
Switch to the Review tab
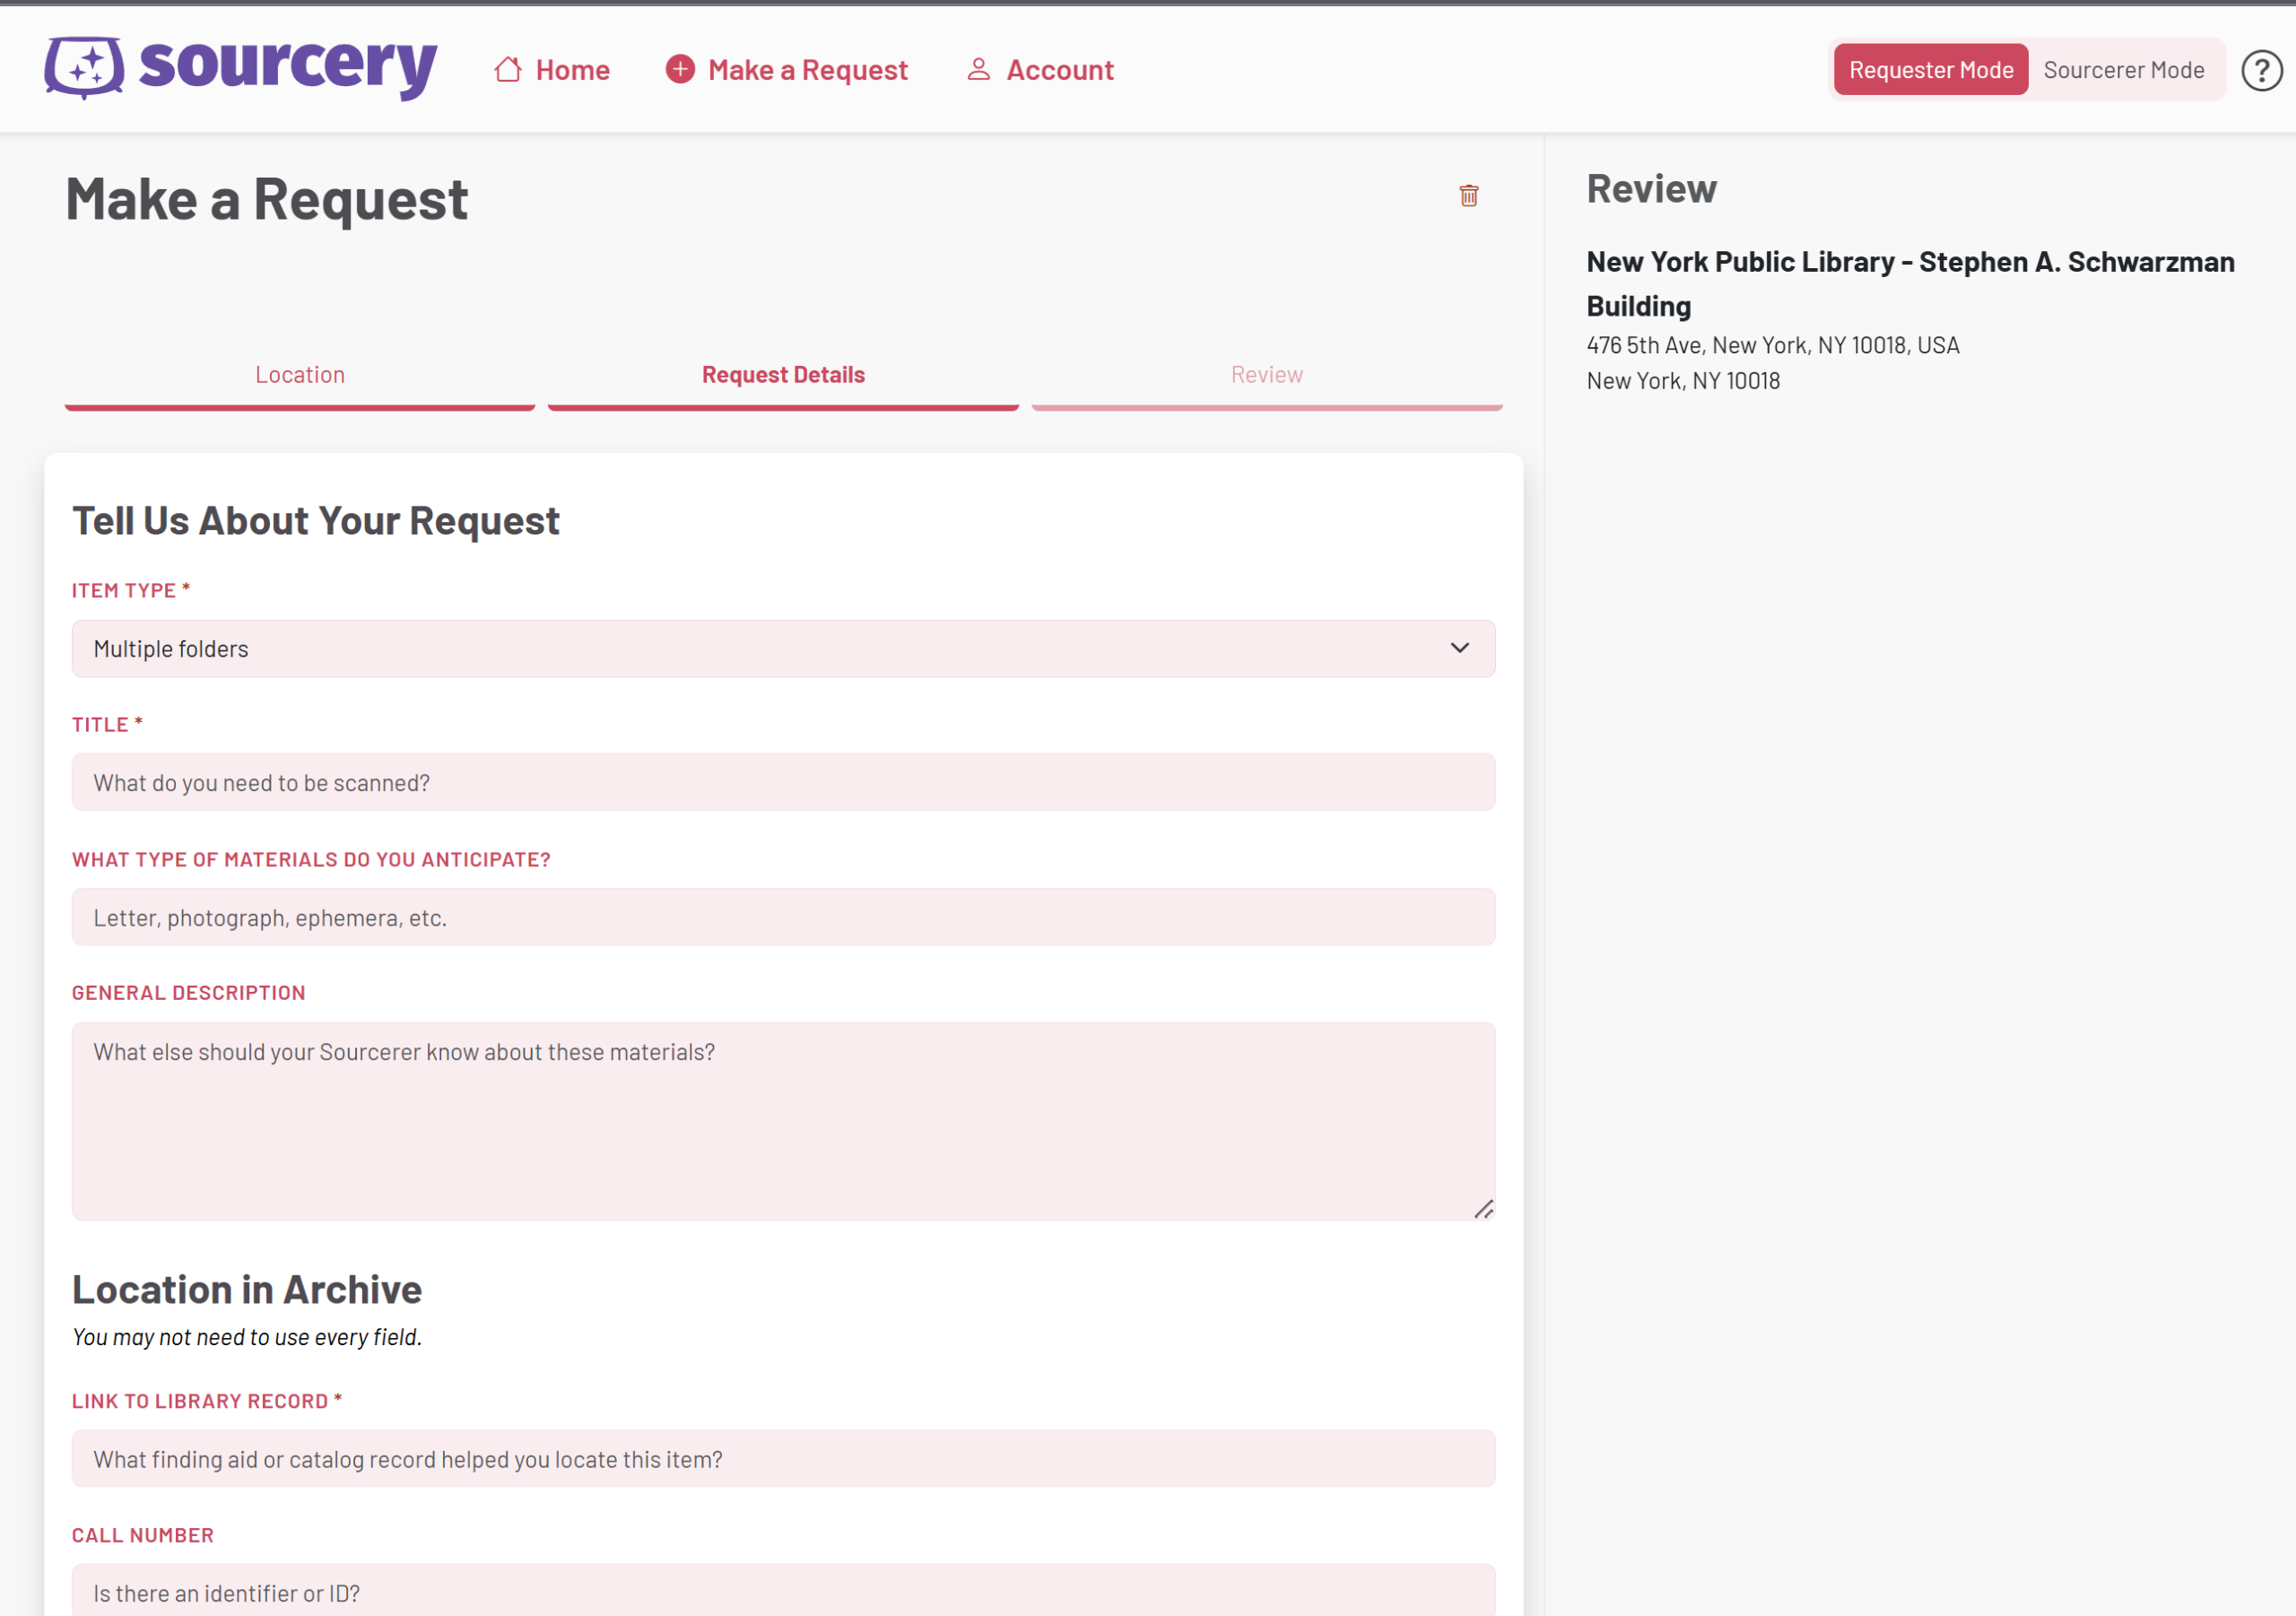click(1266, 374)
